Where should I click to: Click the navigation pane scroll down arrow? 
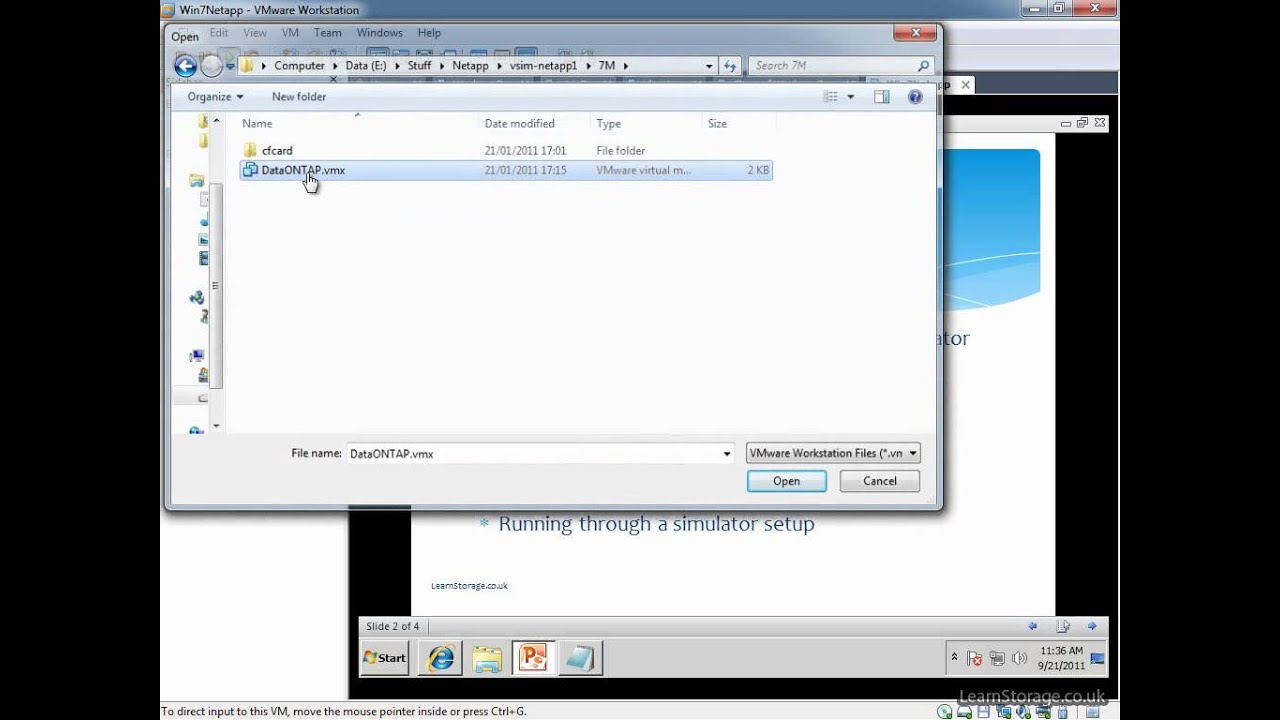click(x=215, y=426)
